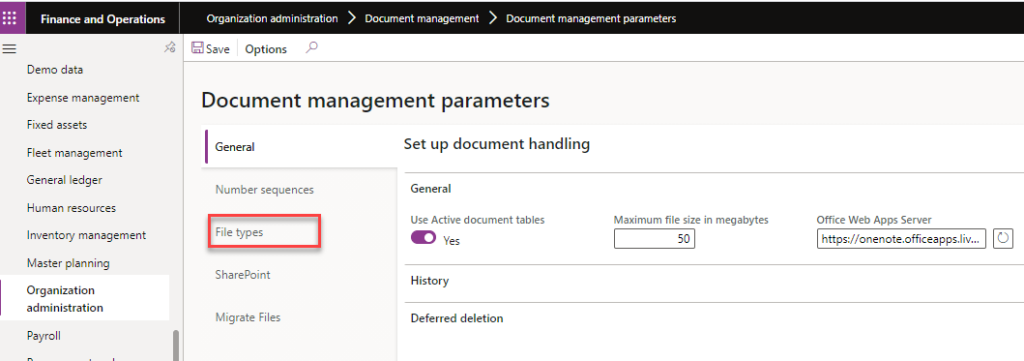Open the SharePoint tab
Viewport: 1024px width, 361px height.
click(x=243, y=275)
